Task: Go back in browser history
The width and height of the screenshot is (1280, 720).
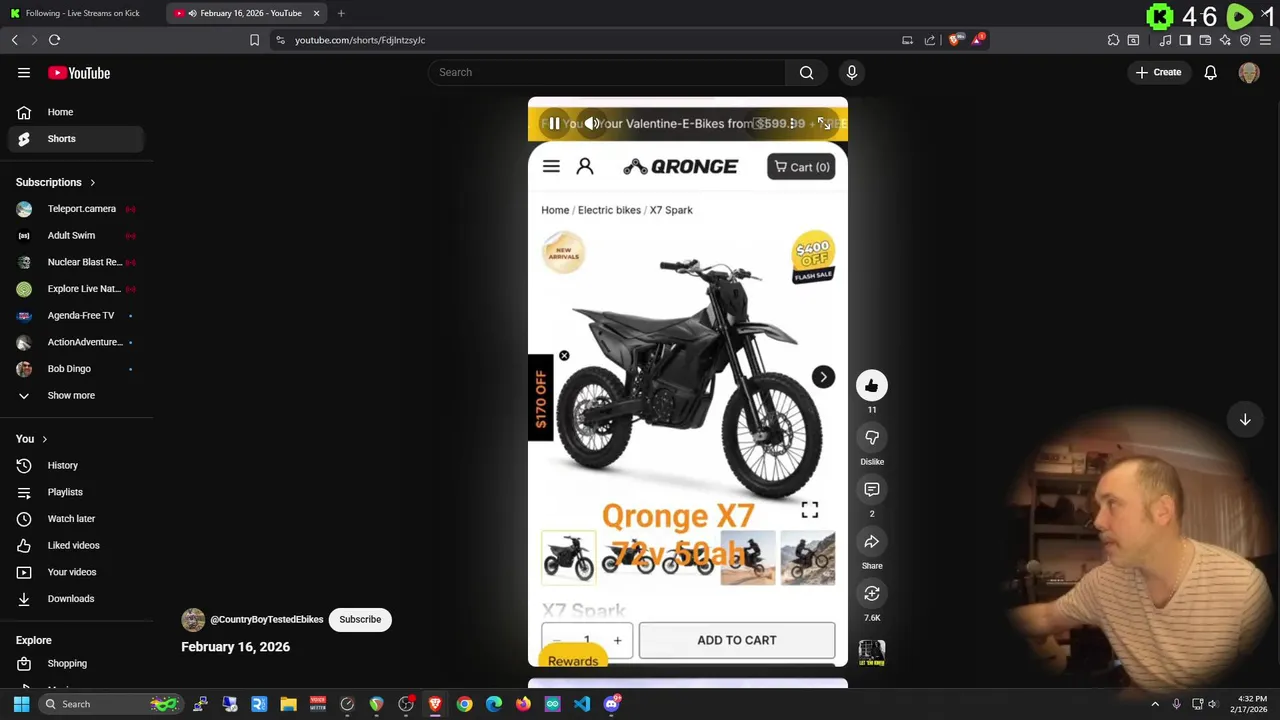Action: [14, 40]
